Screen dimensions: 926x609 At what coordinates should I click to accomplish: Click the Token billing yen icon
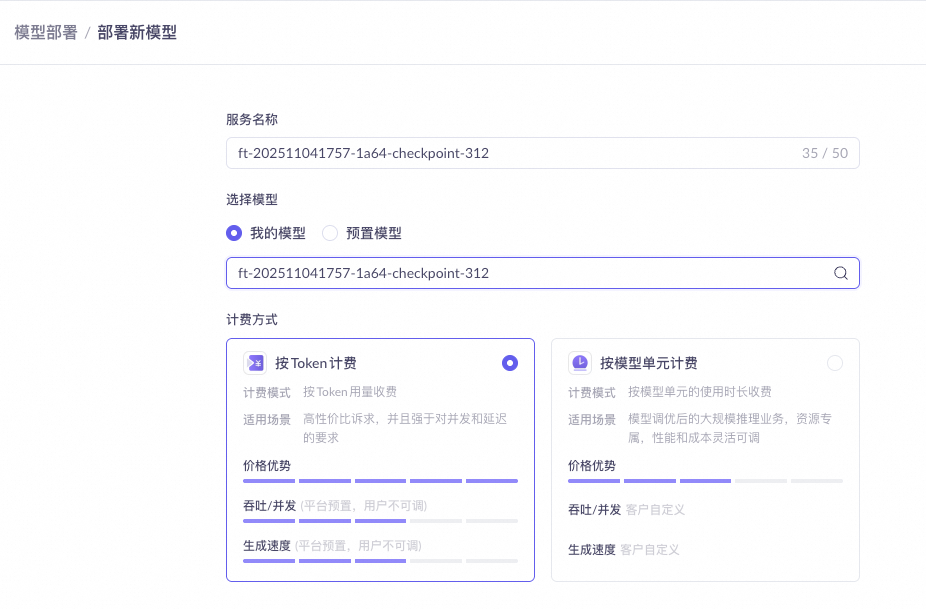point(256,363)
